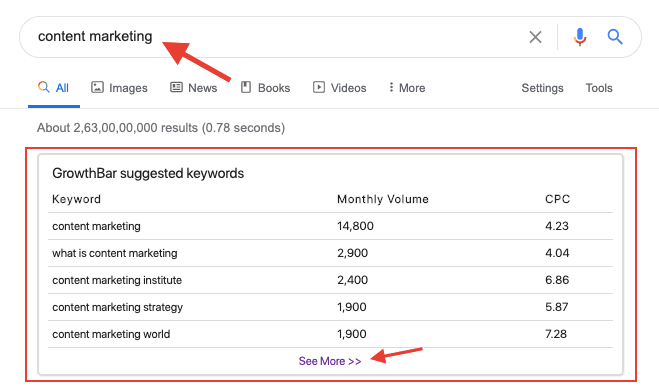Click the See More >> link

(x=330, y=361)
